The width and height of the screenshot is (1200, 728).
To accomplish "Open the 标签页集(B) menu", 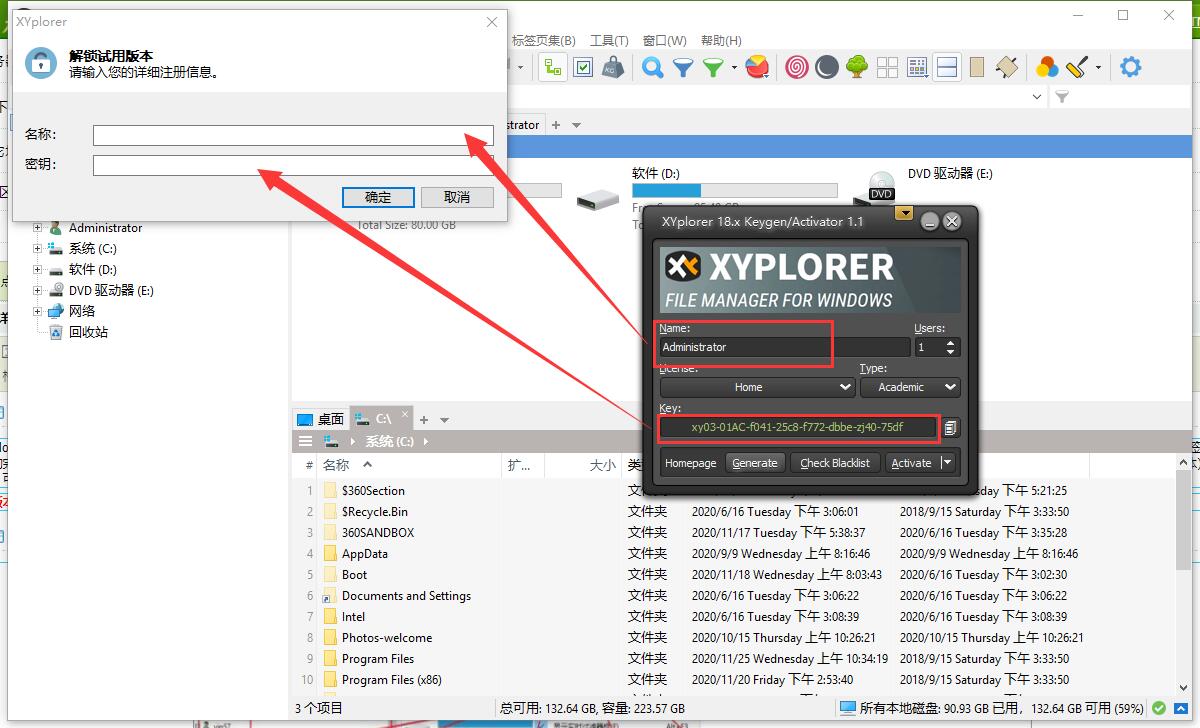I will [543, 41].
